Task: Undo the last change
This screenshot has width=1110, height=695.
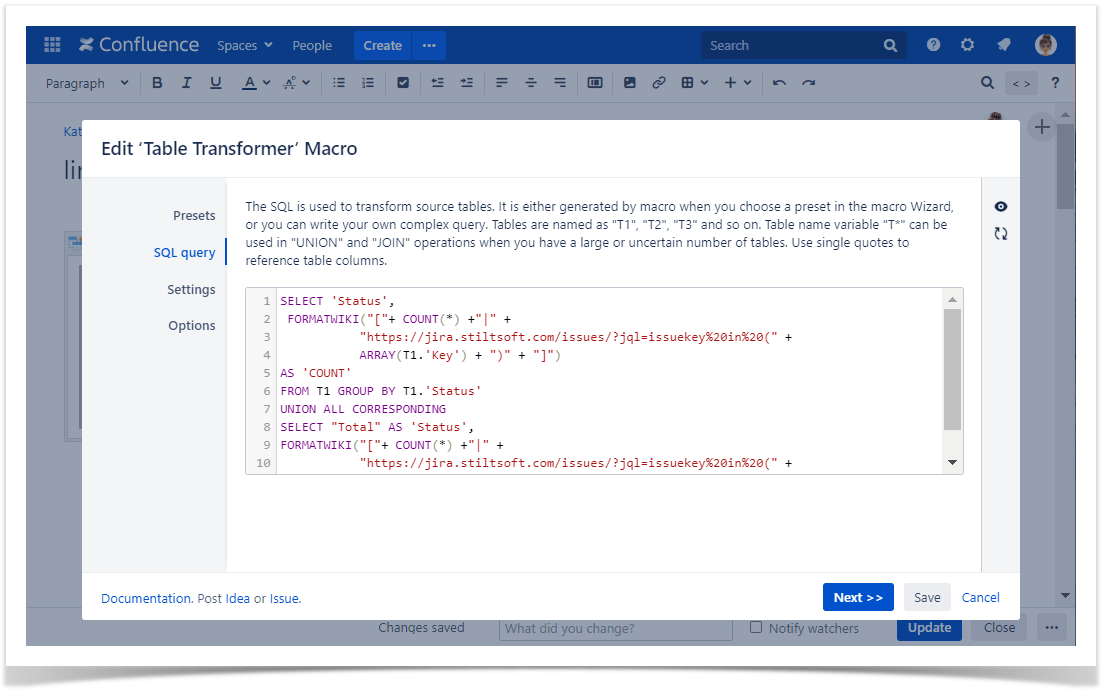Action: coord(779,83)
